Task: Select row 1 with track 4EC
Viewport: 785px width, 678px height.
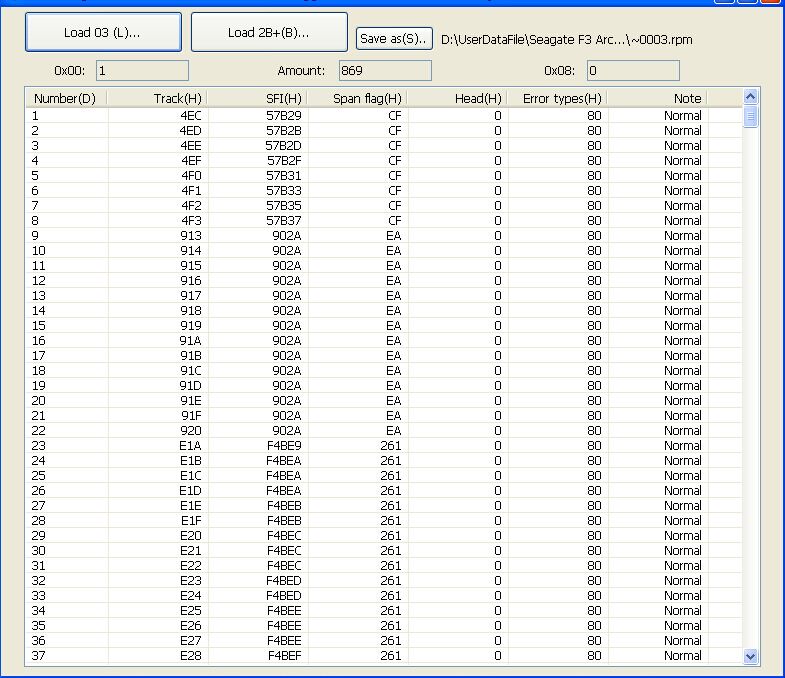Action: pos(384,116)
